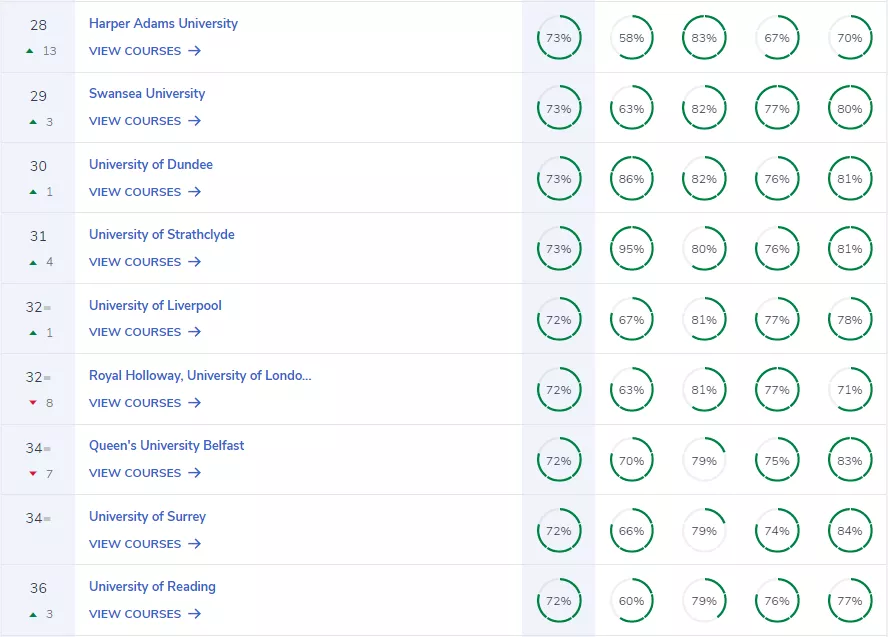
Task: Click the red down arrow for Royal Holloway rank change
Action: click(33, 403)
